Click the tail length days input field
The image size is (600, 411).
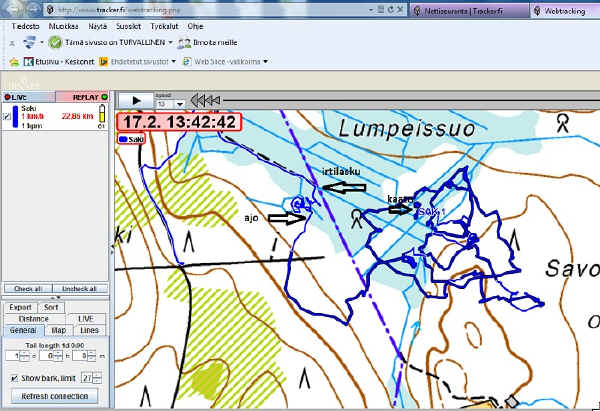10,355
